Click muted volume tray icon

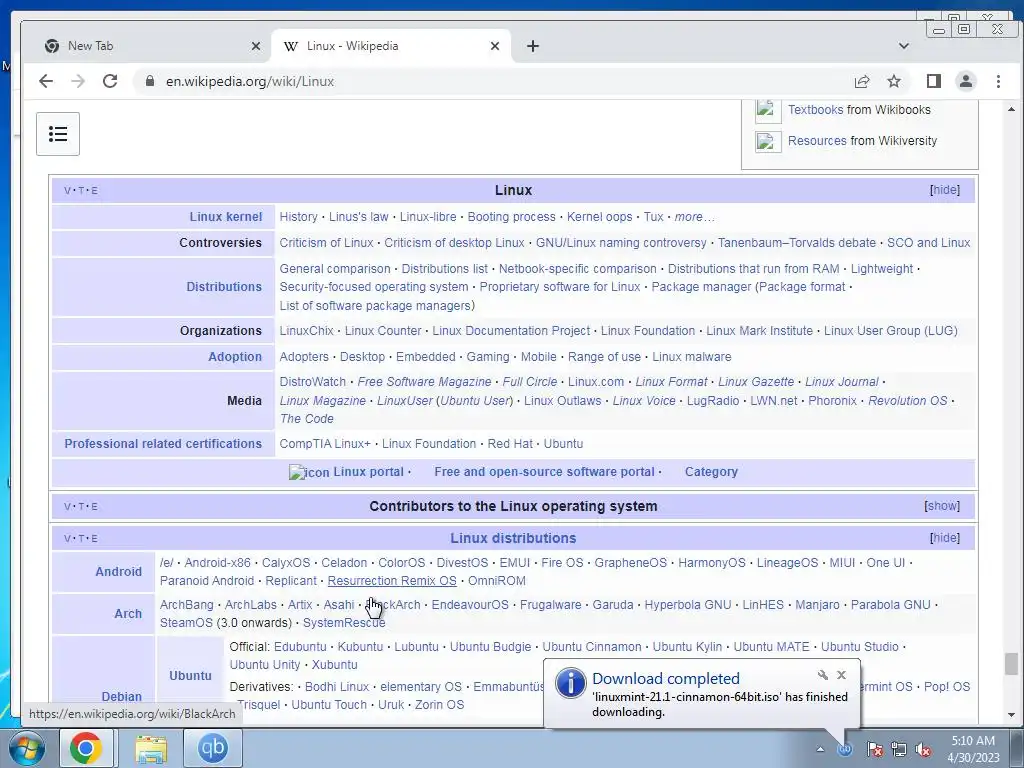point(923,749)
